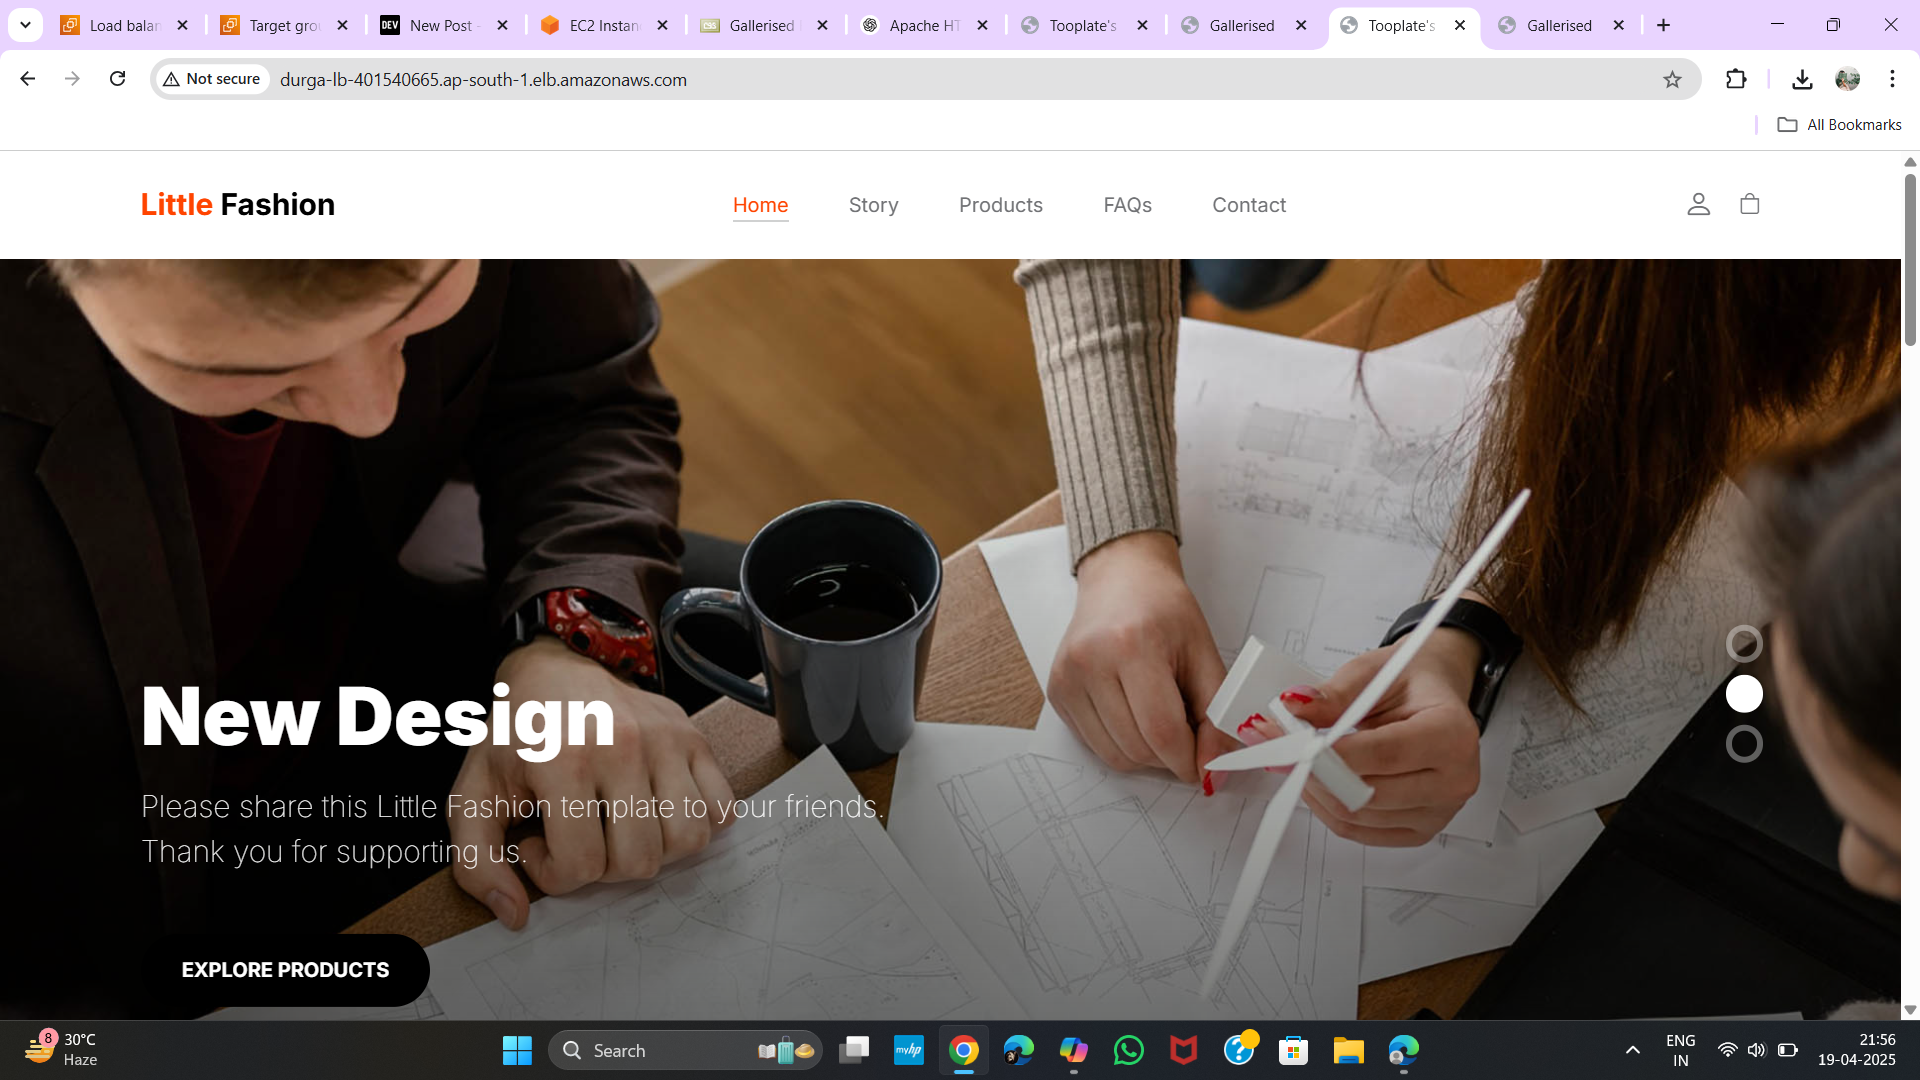Open the clock and date 19-04-2025

pyautogui.click(x=1856, y=1050)
